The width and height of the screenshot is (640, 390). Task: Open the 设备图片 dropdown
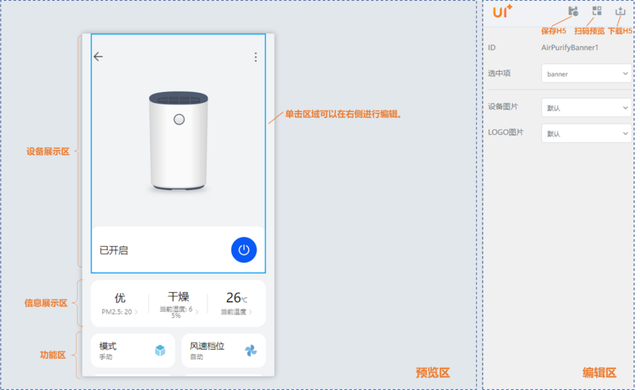tap(586, 108)
